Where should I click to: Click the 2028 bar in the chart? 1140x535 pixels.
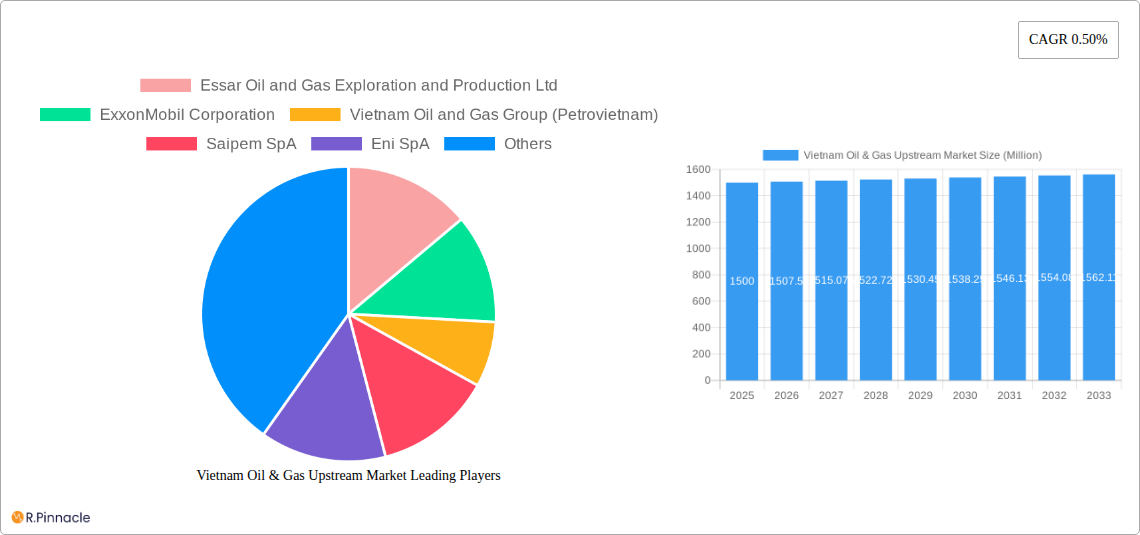point(876,280)
